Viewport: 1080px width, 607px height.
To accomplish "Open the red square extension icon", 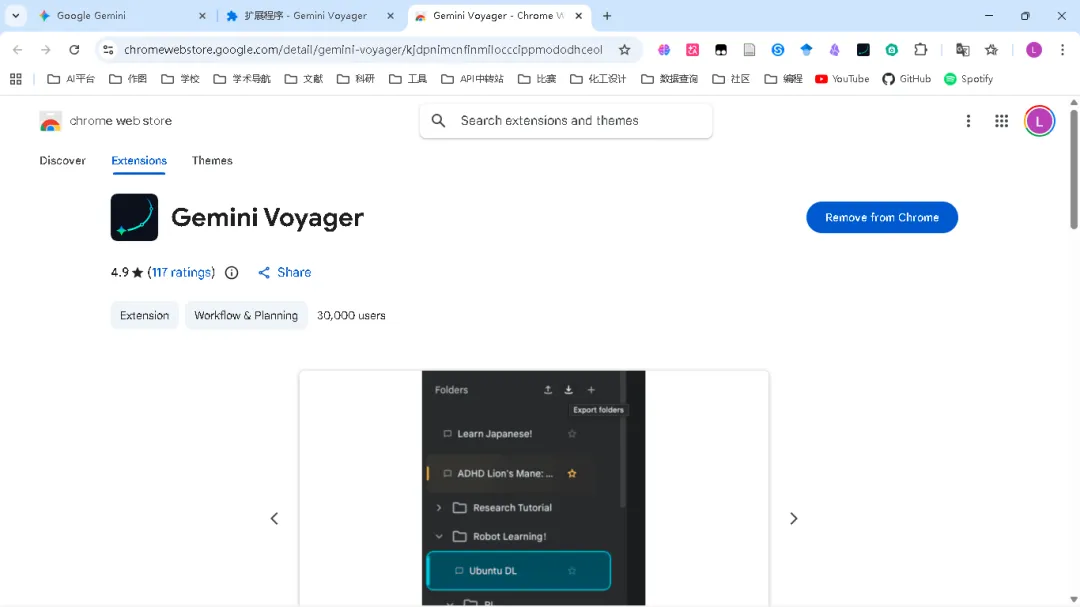I will click(692, 50).
